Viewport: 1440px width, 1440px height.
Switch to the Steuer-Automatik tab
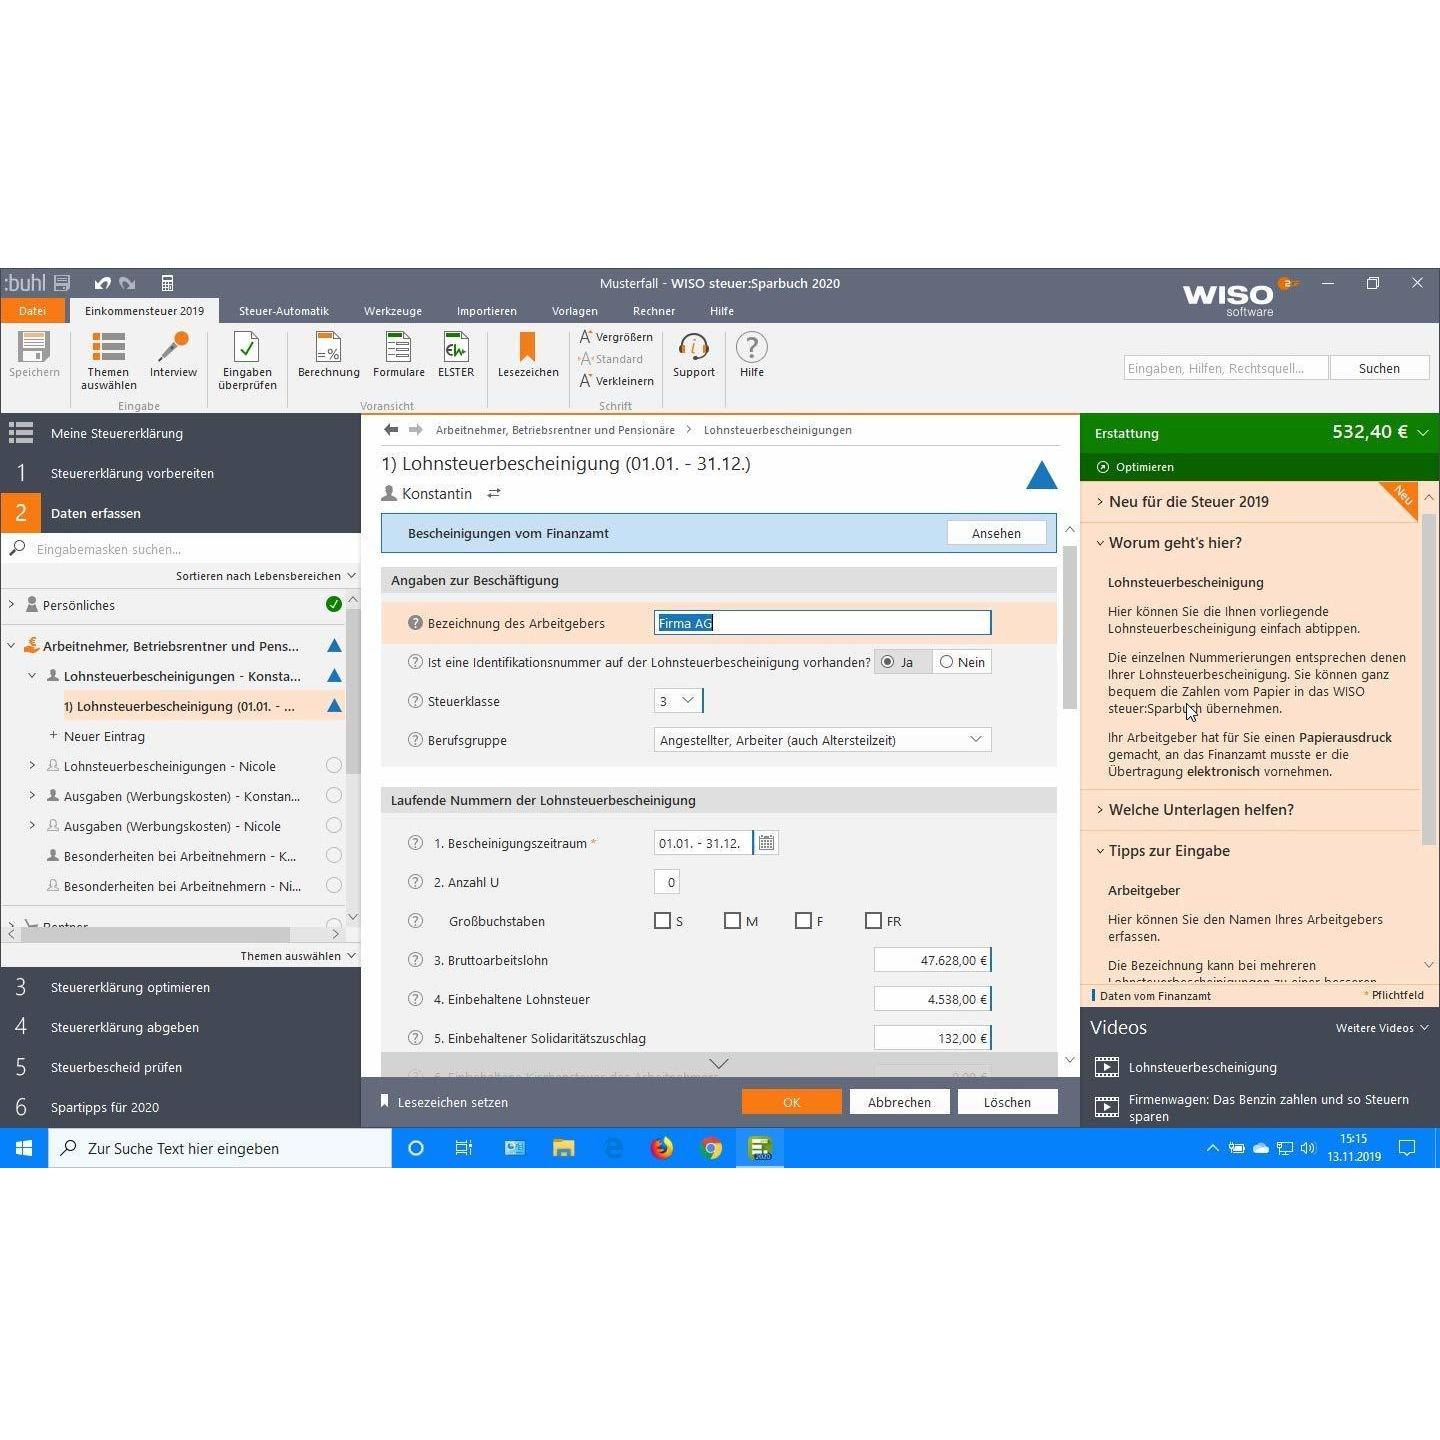[284, 311]
